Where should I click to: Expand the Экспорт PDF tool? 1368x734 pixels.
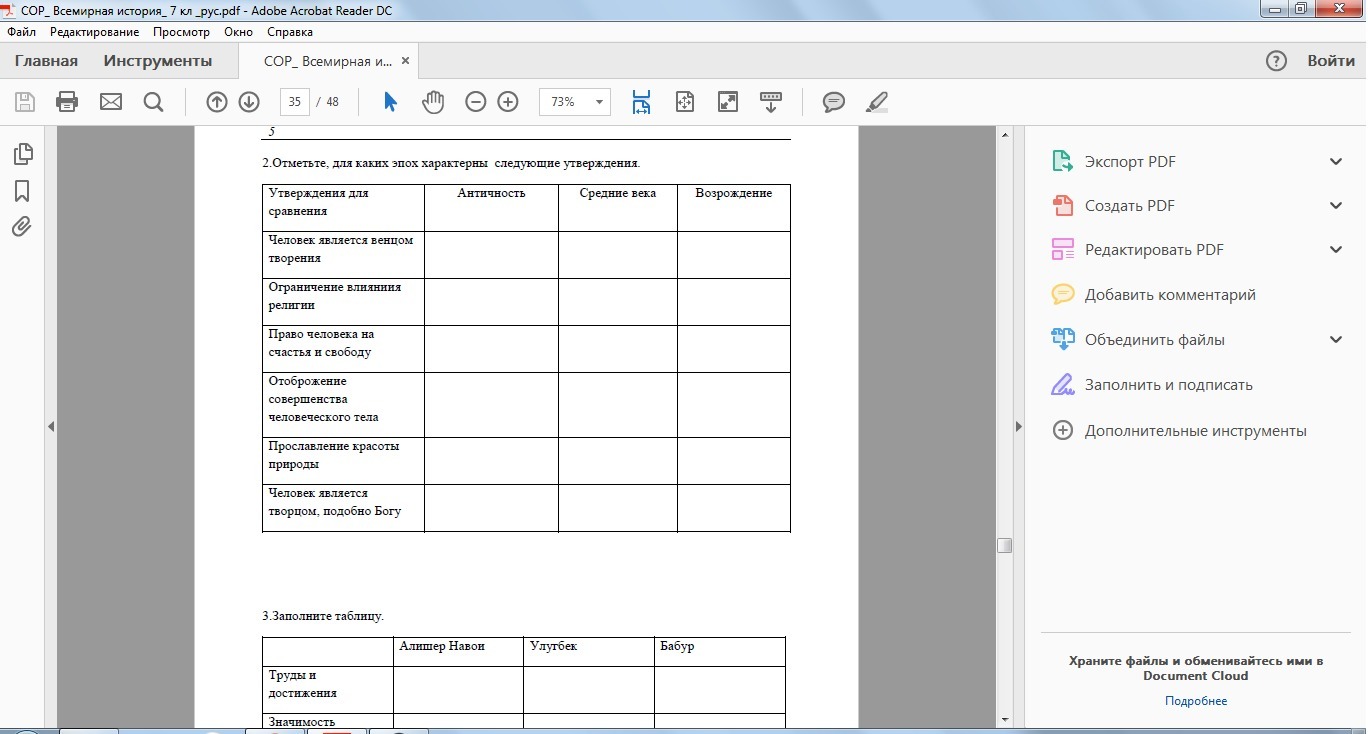point(1336,161)
